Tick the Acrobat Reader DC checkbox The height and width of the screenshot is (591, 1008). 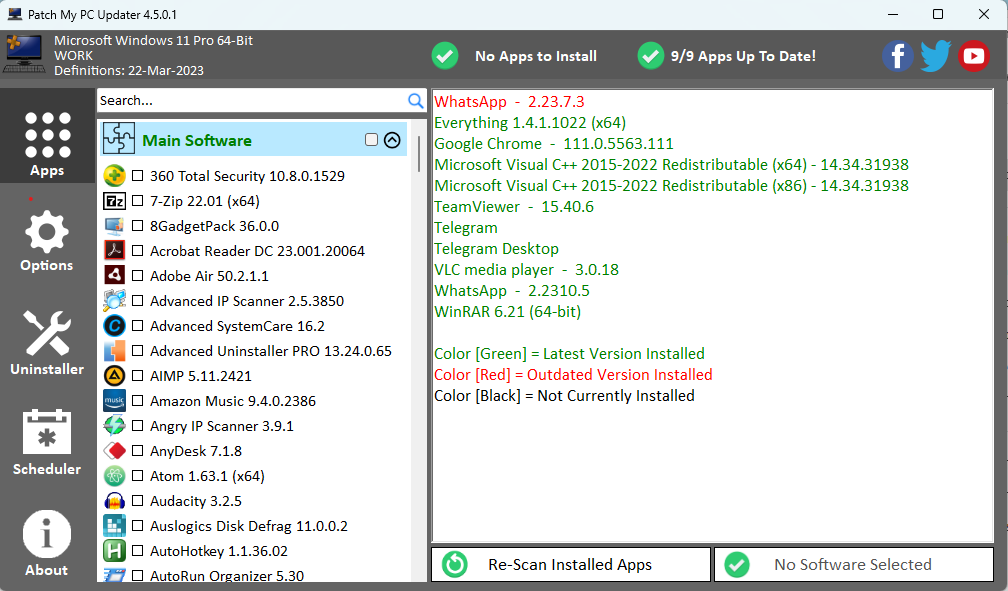[x=138, y=251]
